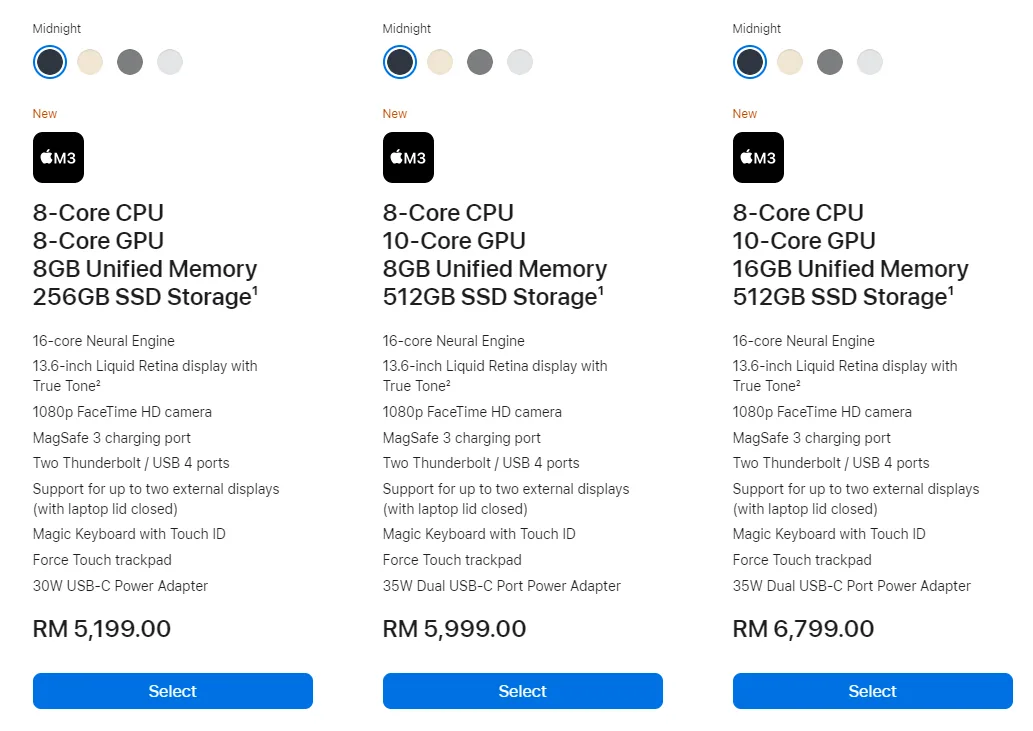Pick Space Grey color for the 256GB model

click(x=130, y=62)
